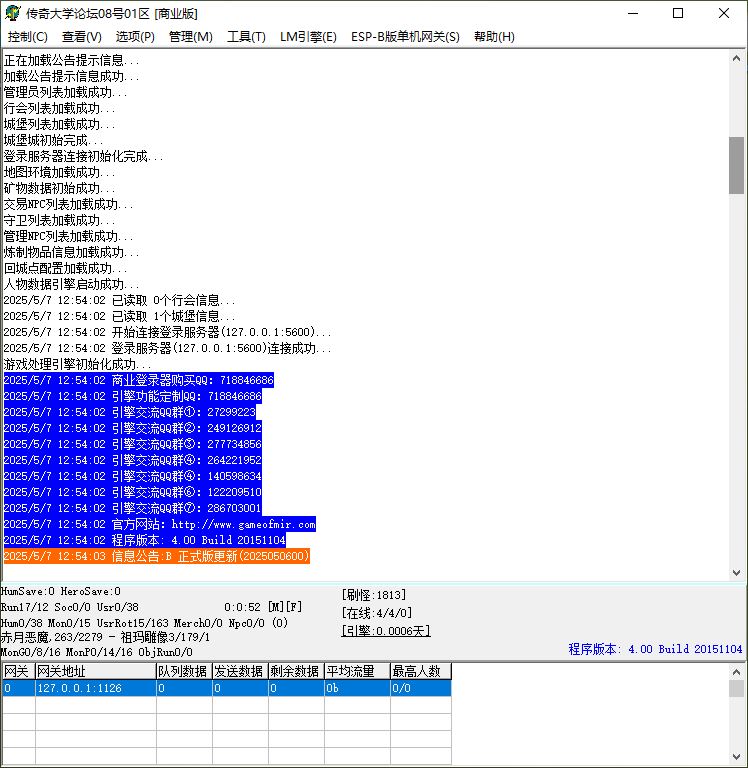Viewport: 748px width, 768px height.
Task: Click the 游戏处理引擎初始化成功 log line
Action: 77,364
